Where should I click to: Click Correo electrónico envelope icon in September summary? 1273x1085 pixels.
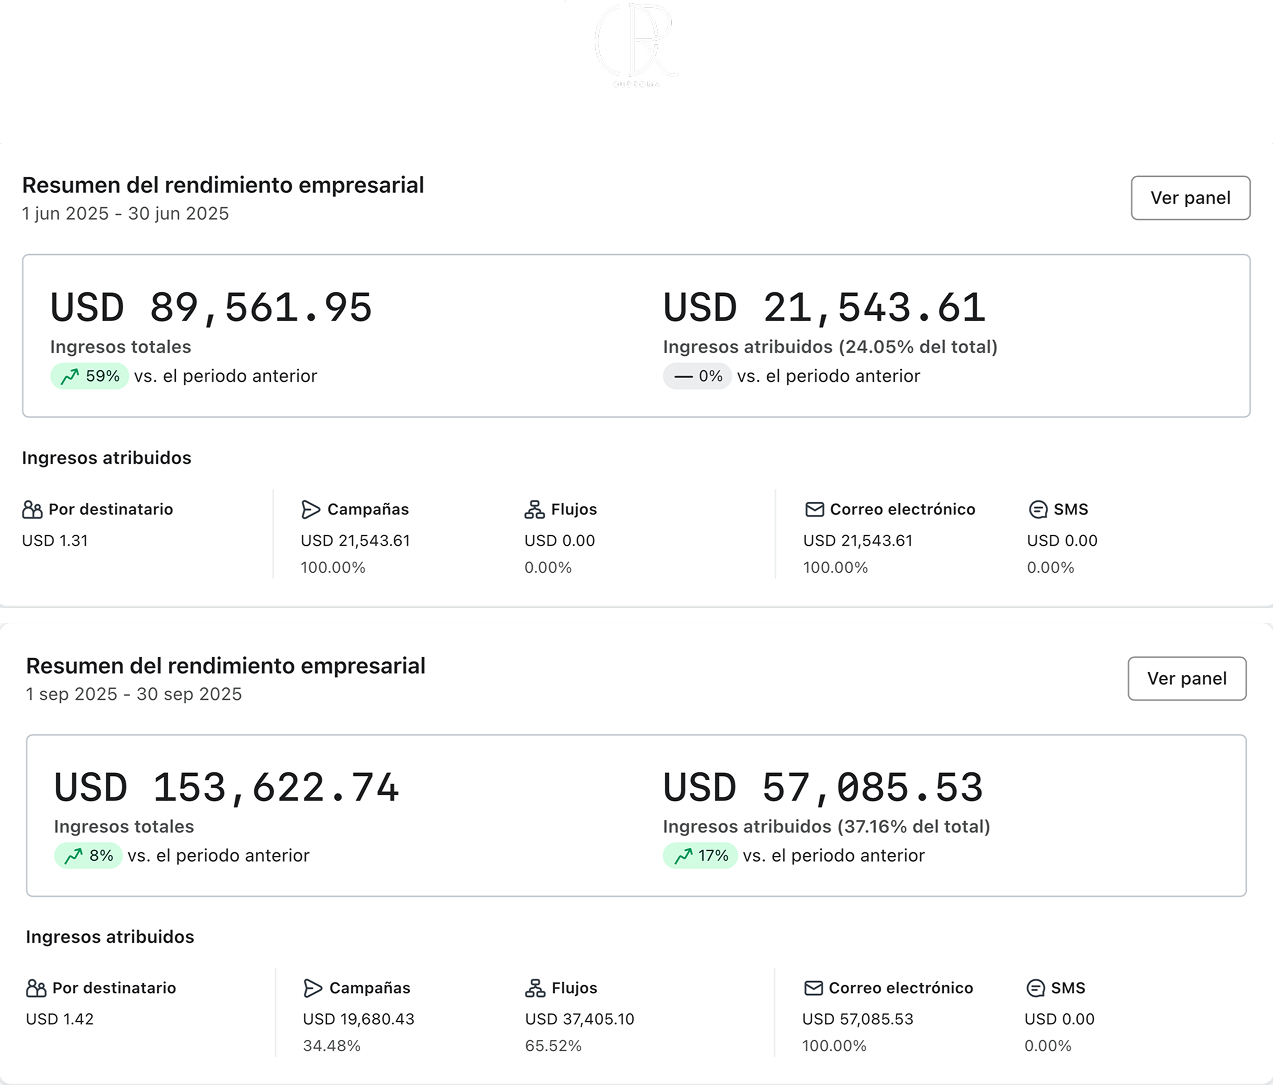point(813,989)
